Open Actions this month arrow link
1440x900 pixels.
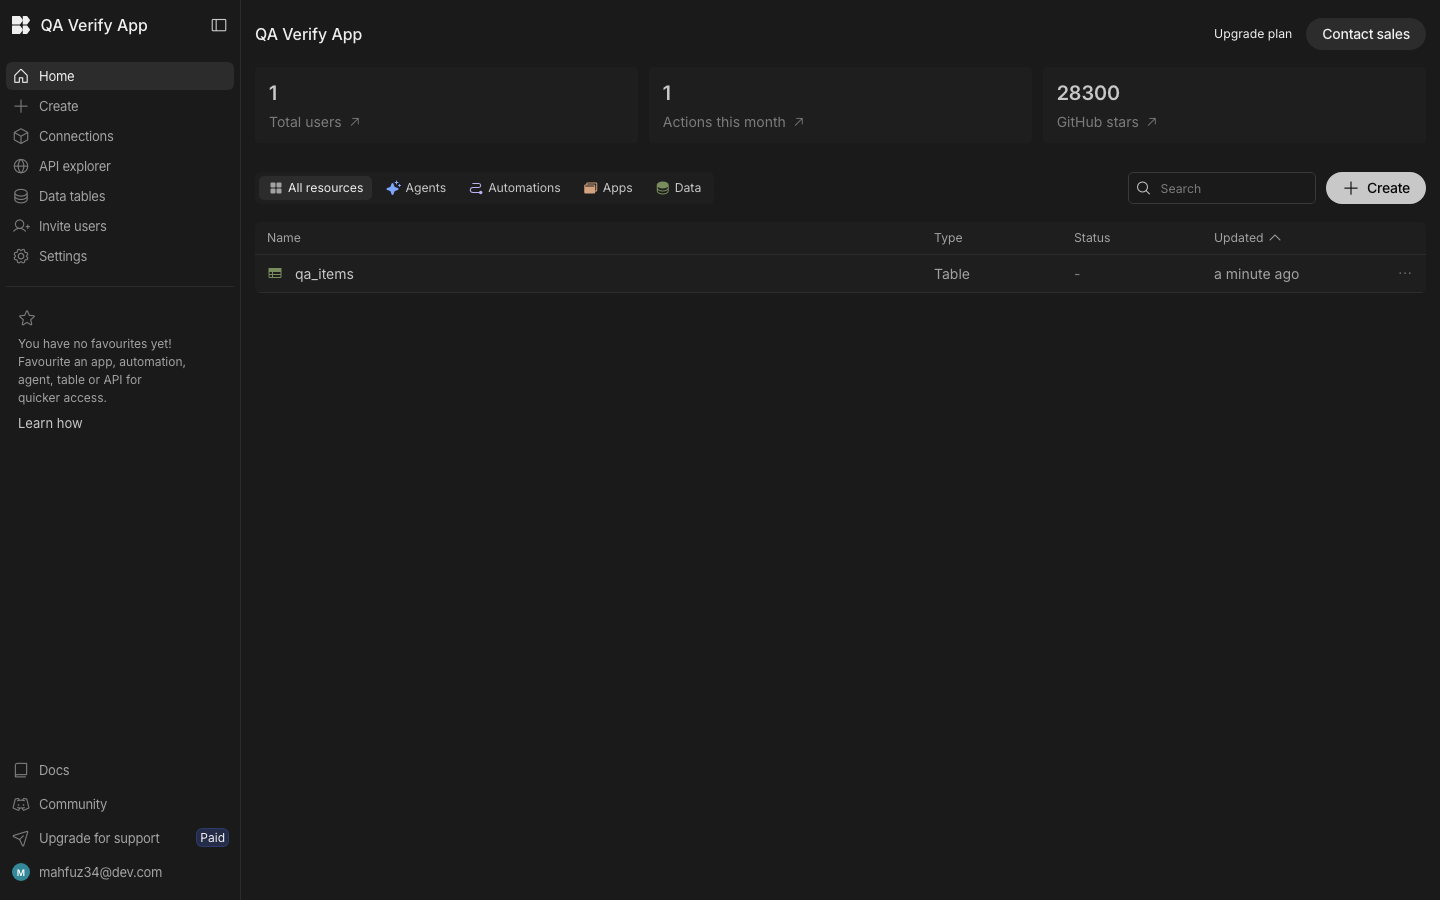[798, 122]
